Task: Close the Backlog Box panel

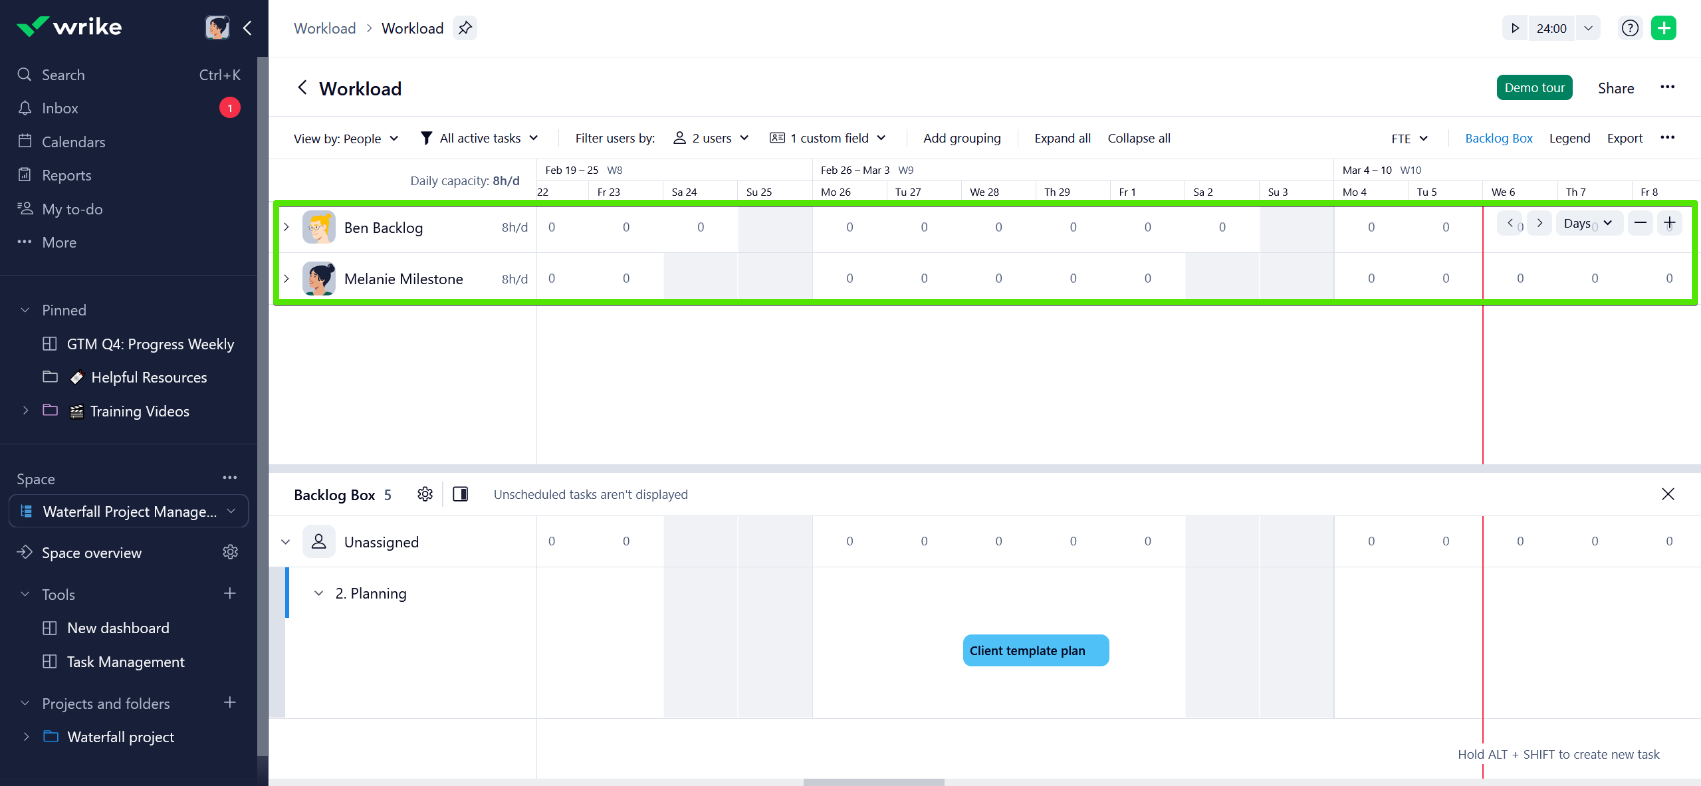Action: tap(1668, 494)
